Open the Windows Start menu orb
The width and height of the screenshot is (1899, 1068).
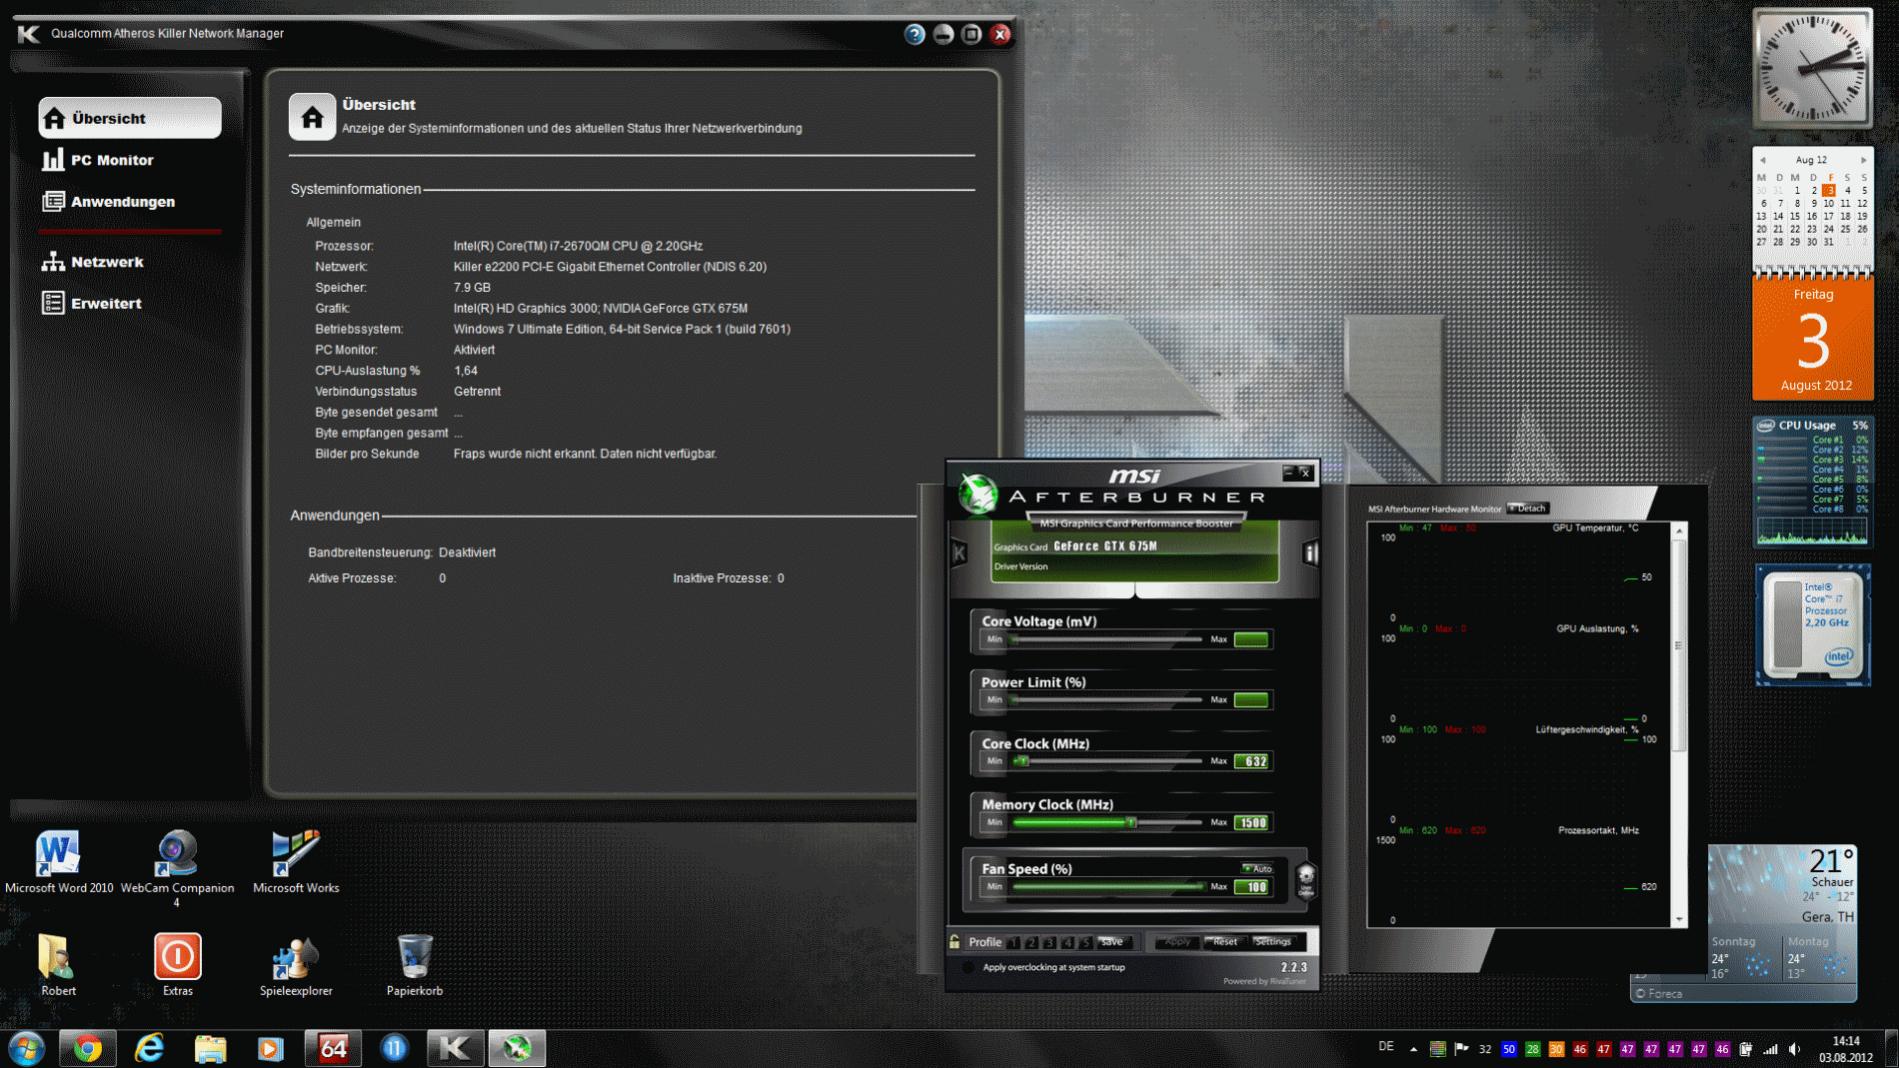coord(26,1048)
